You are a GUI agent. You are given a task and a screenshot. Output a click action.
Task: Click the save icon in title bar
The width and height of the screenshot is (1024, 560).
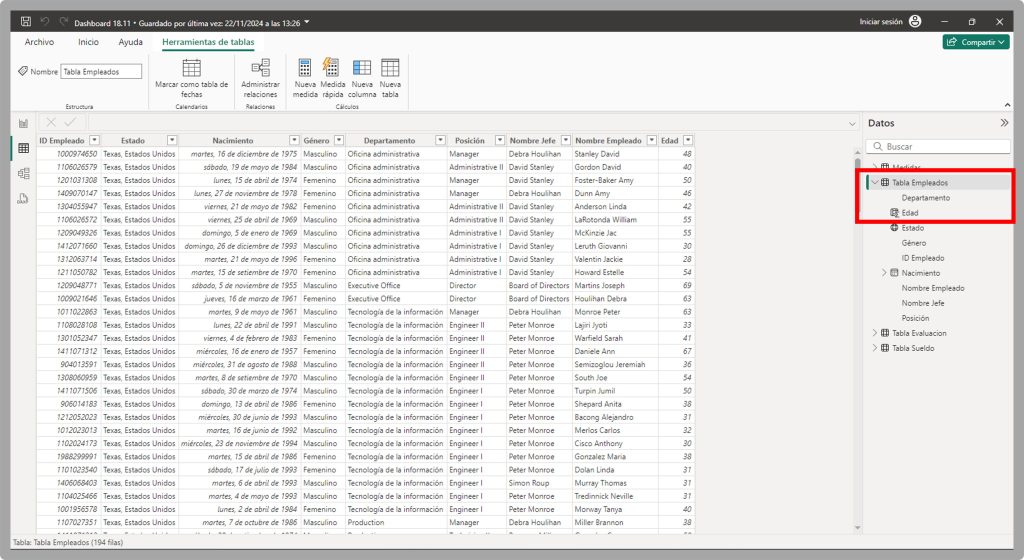[x=26, y=21]
